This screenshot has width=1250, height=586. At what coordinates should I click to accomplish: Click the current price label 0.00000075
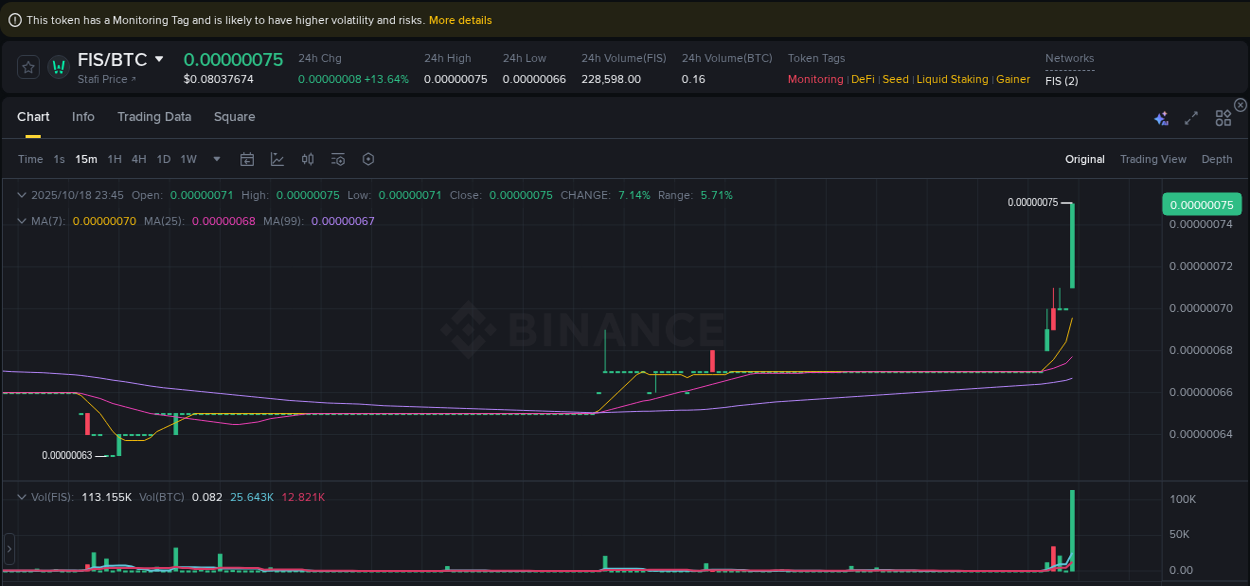tap(1201, 204)
